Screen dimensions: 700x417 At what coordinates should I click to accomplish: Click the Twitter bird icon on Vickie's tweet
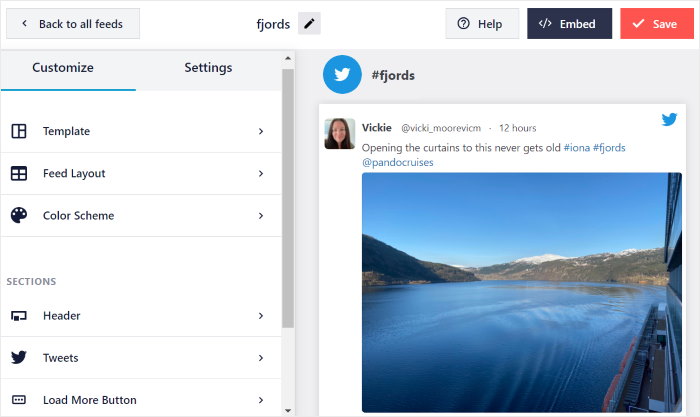[x=669, y=119]
